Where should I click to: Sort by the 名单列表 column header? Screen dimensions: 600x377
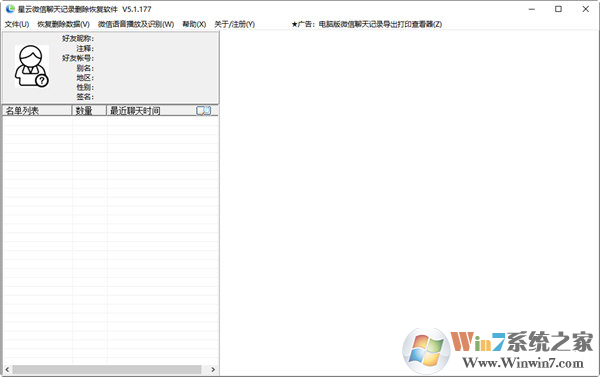coord(37,111)
